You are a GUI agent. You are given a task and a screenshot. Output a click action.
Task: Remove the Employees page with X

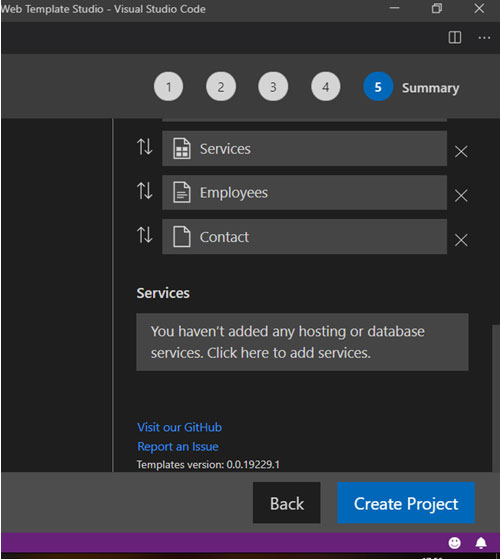(x=461, y=195)
